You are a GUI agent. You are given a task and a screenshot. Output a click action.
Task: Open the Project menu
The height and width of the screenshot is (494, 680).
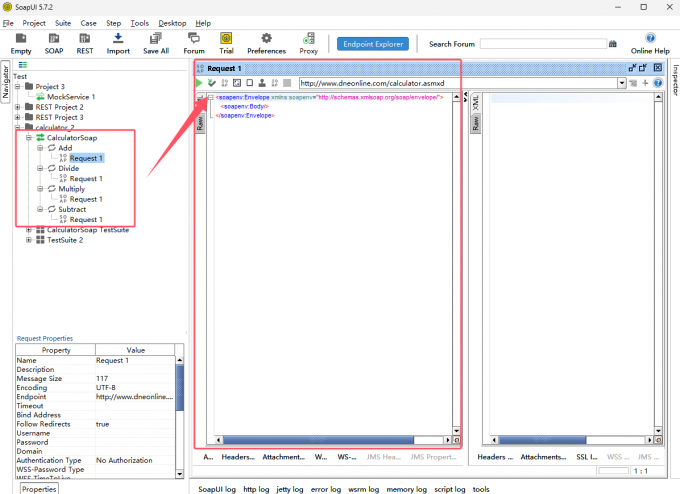[x=34, y=23]
